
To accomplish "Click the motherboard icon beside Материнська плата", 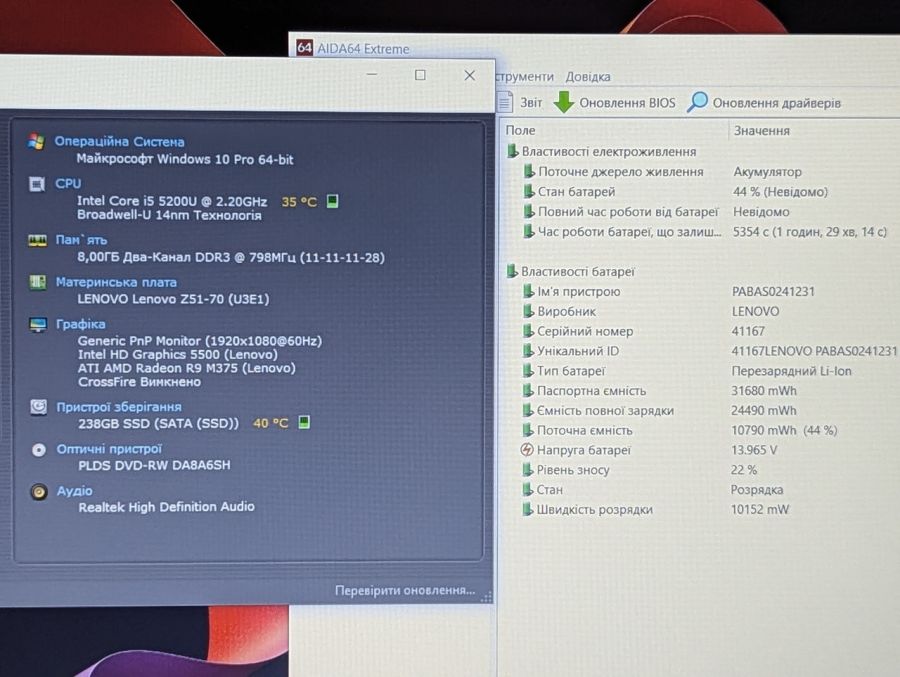I will (37, 282).
